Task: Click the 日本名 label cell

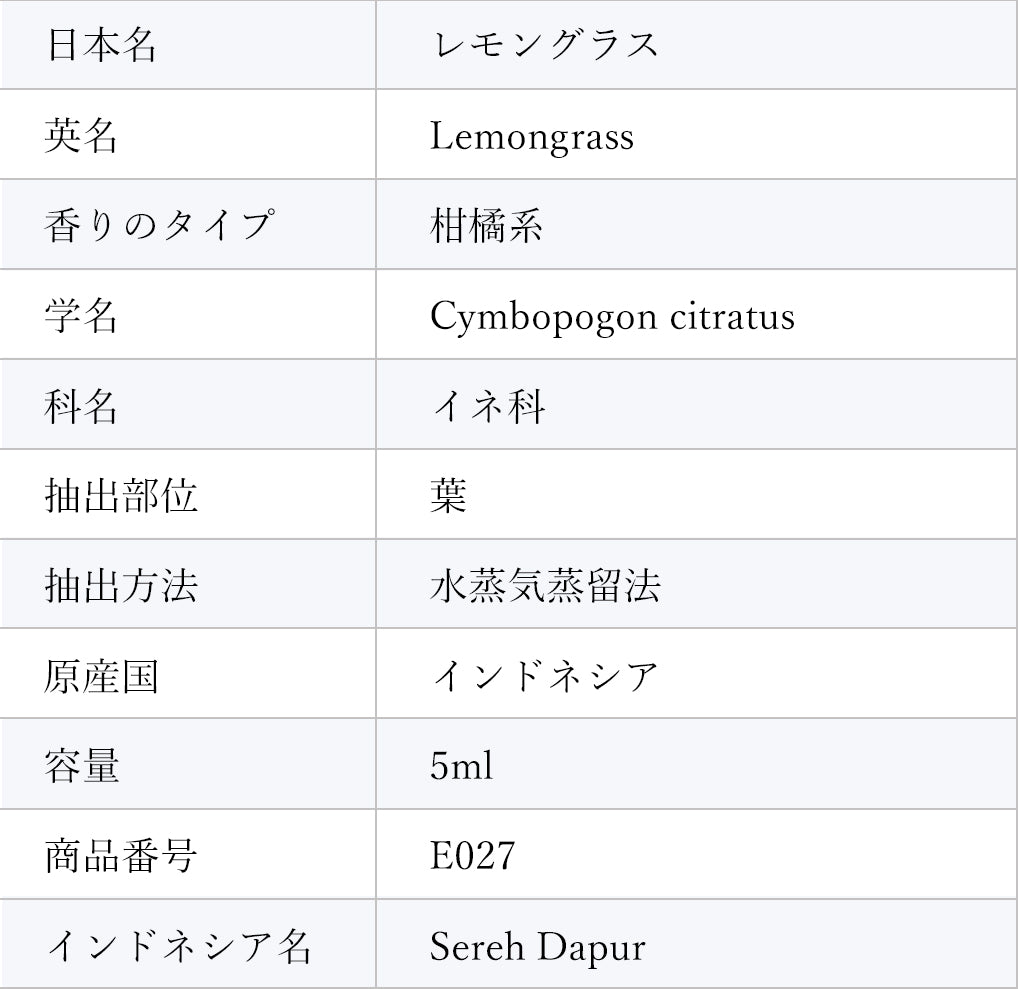Action: point(101,46)
